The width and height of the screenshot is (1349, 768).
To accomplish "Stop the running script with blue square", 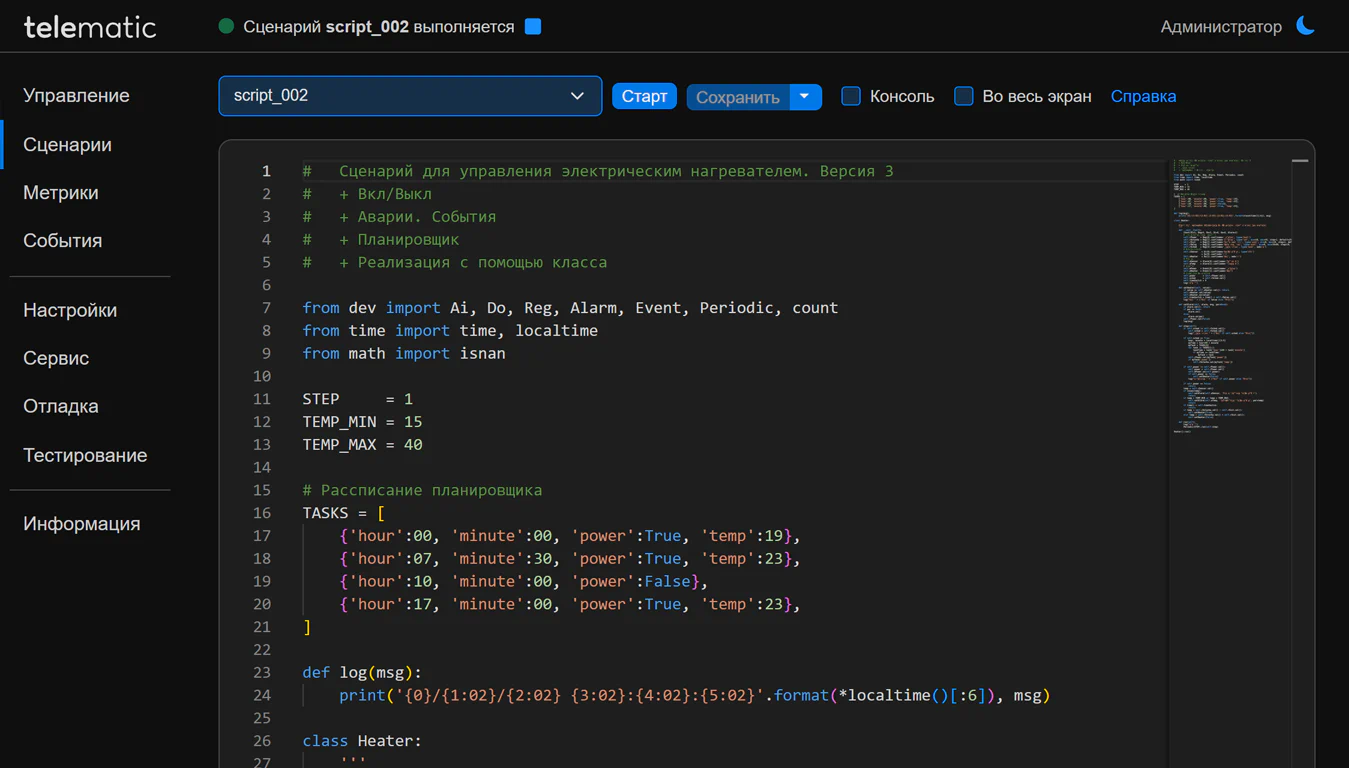I will point(533,27).
